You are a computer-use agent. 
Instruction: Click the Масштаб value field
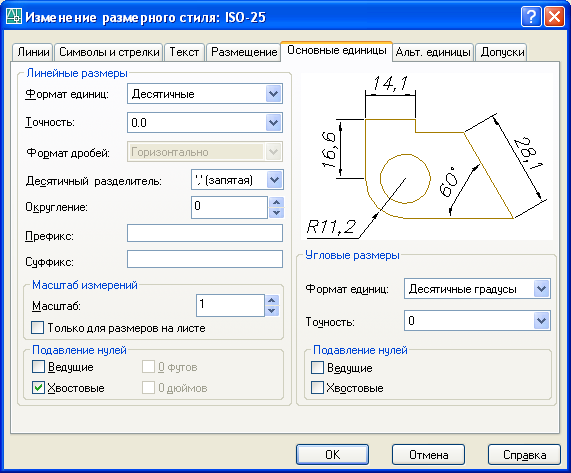(230, 305)
